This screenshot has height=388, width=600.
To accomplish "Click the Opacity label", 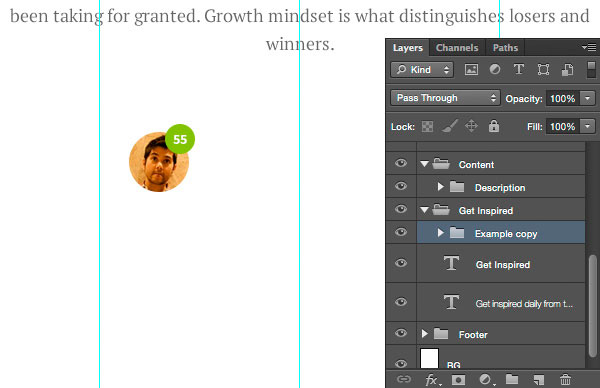I will 524,99.
